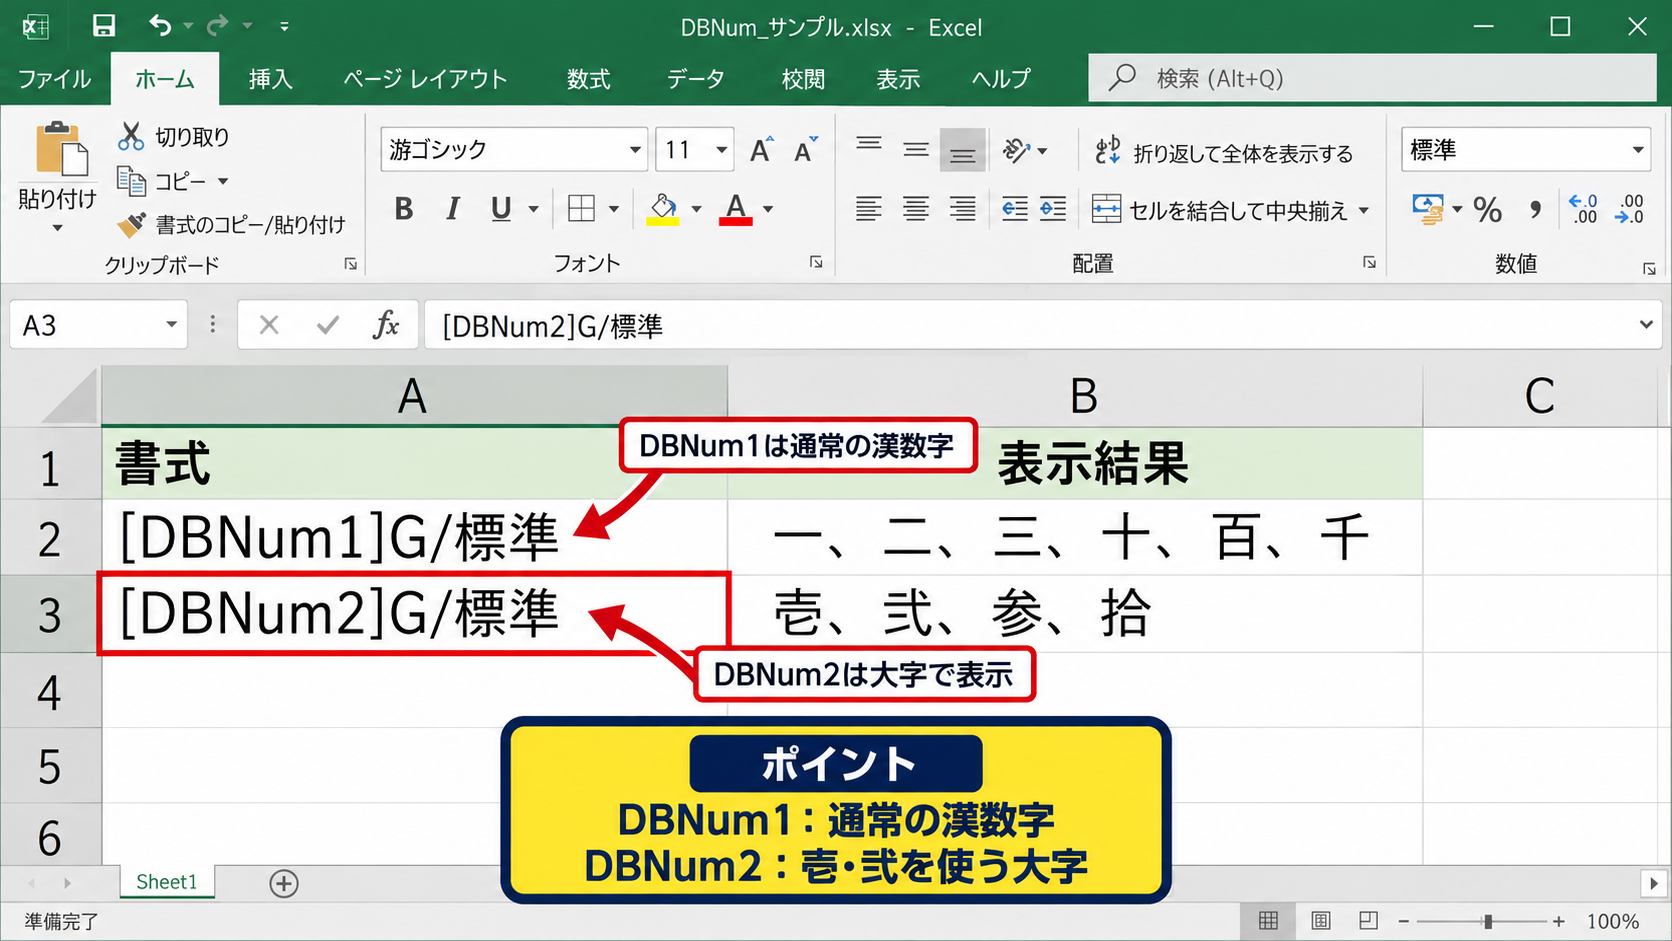Click Decrease Decimal icon
1672x941 pixels.
tap(1630, 209)
